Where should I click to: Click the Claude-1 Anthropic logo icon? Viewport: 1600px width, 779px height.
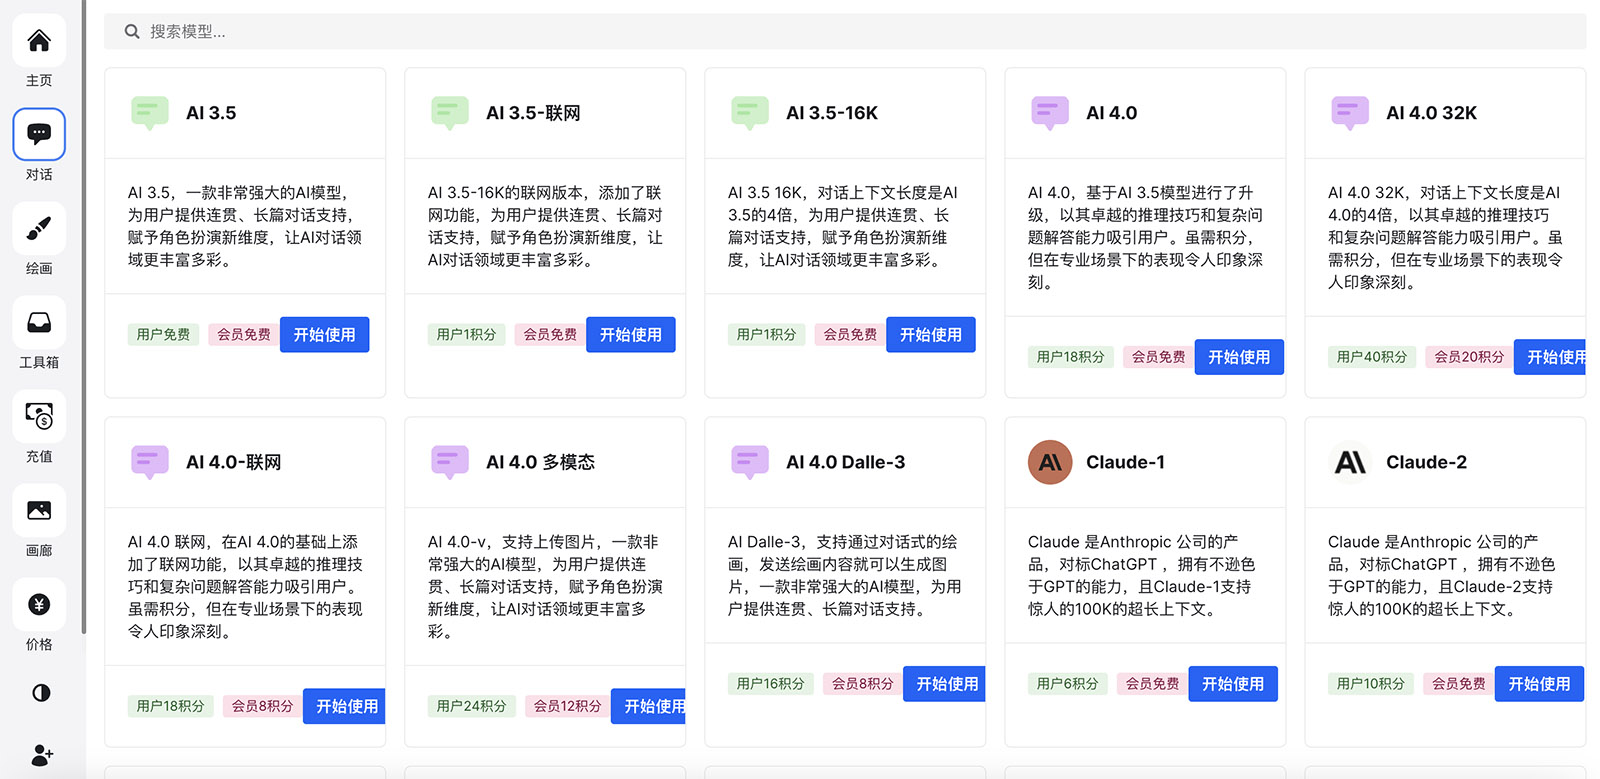[x=1050, y=462]
